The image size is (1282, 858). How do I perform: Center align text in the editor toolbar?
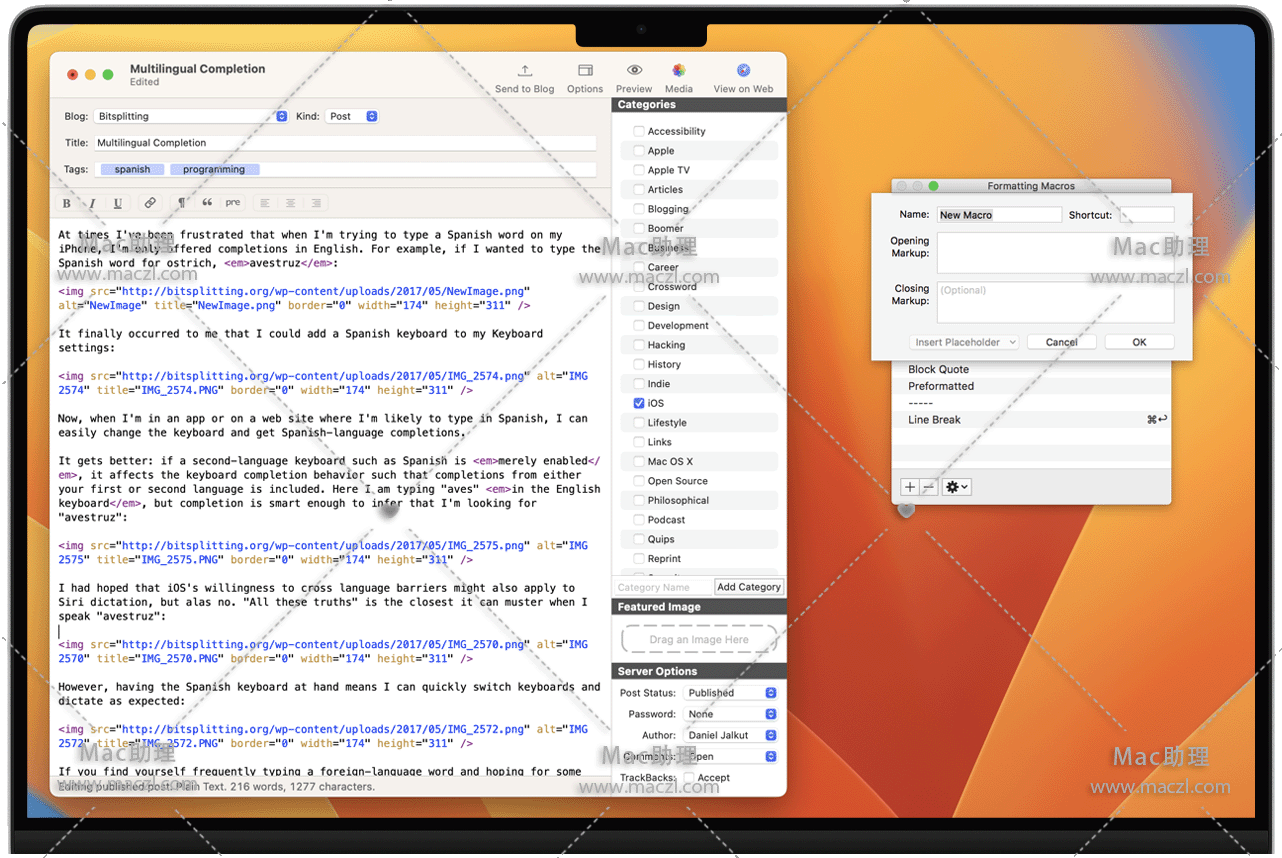[290, 203]
